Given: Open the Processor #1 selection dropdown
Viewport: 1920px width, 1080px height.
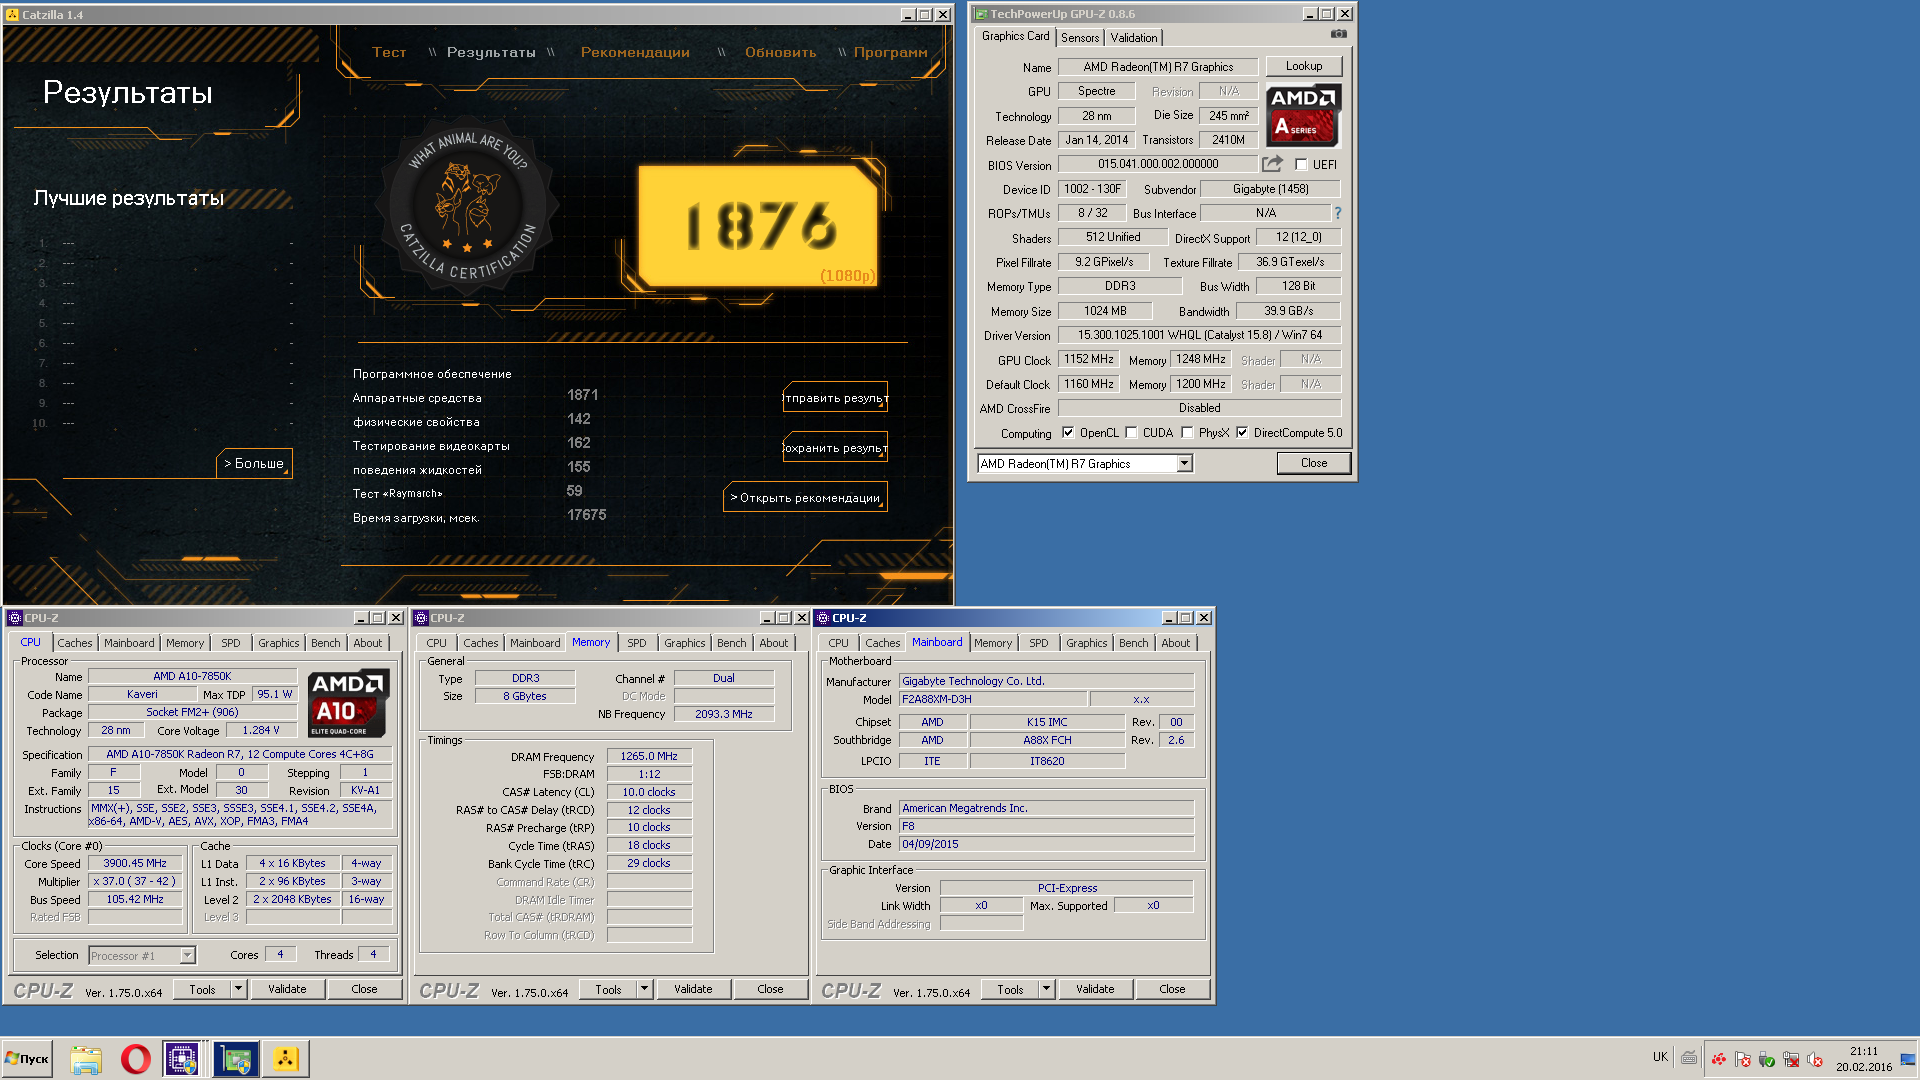Looking at the screenshot, I should click(142, 956).
